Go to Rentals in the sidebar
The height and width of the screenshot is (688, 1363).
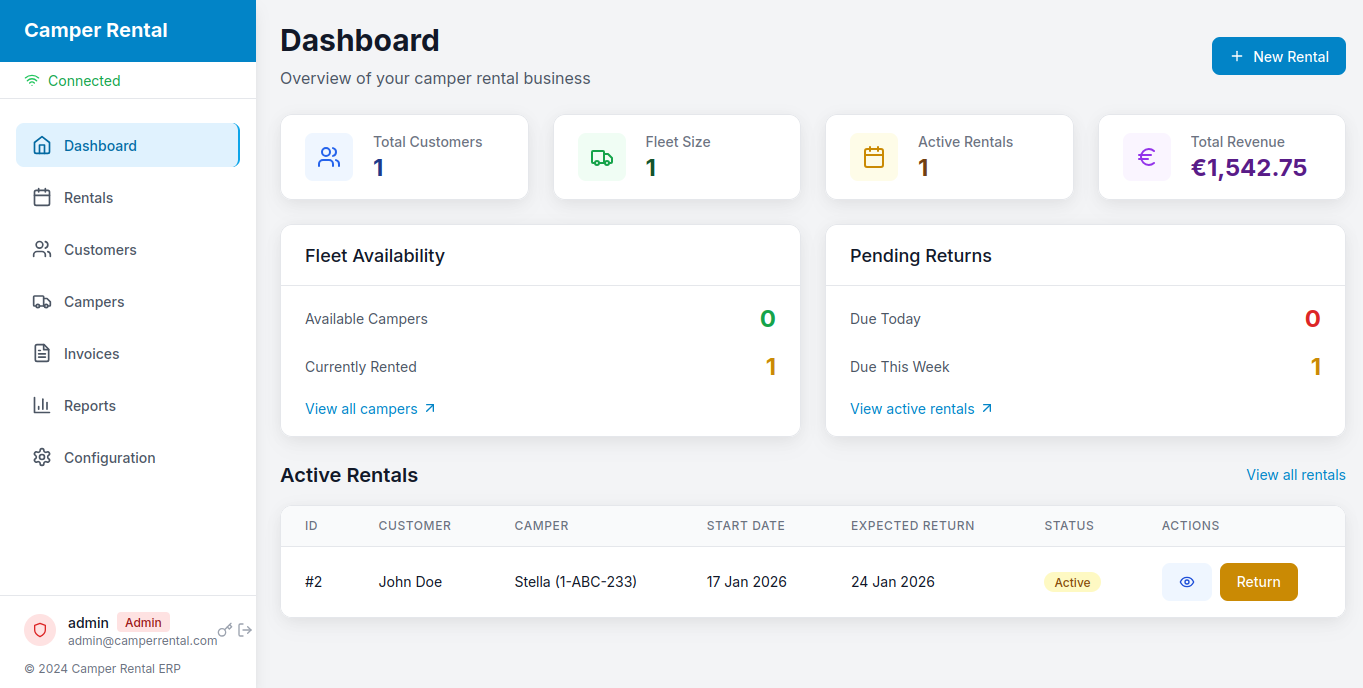128,198
